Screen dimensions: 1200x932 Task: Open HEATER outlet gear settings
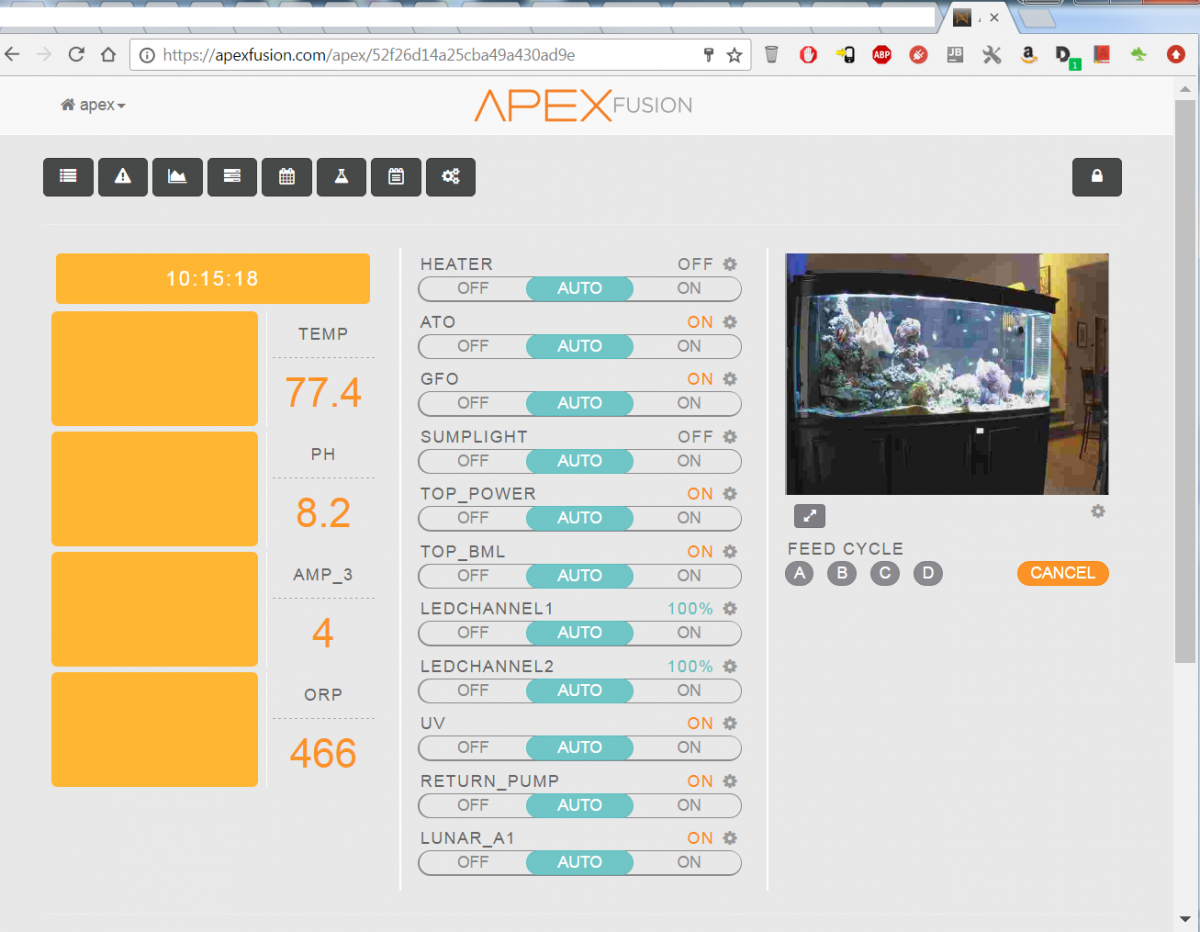coord(730,264)
